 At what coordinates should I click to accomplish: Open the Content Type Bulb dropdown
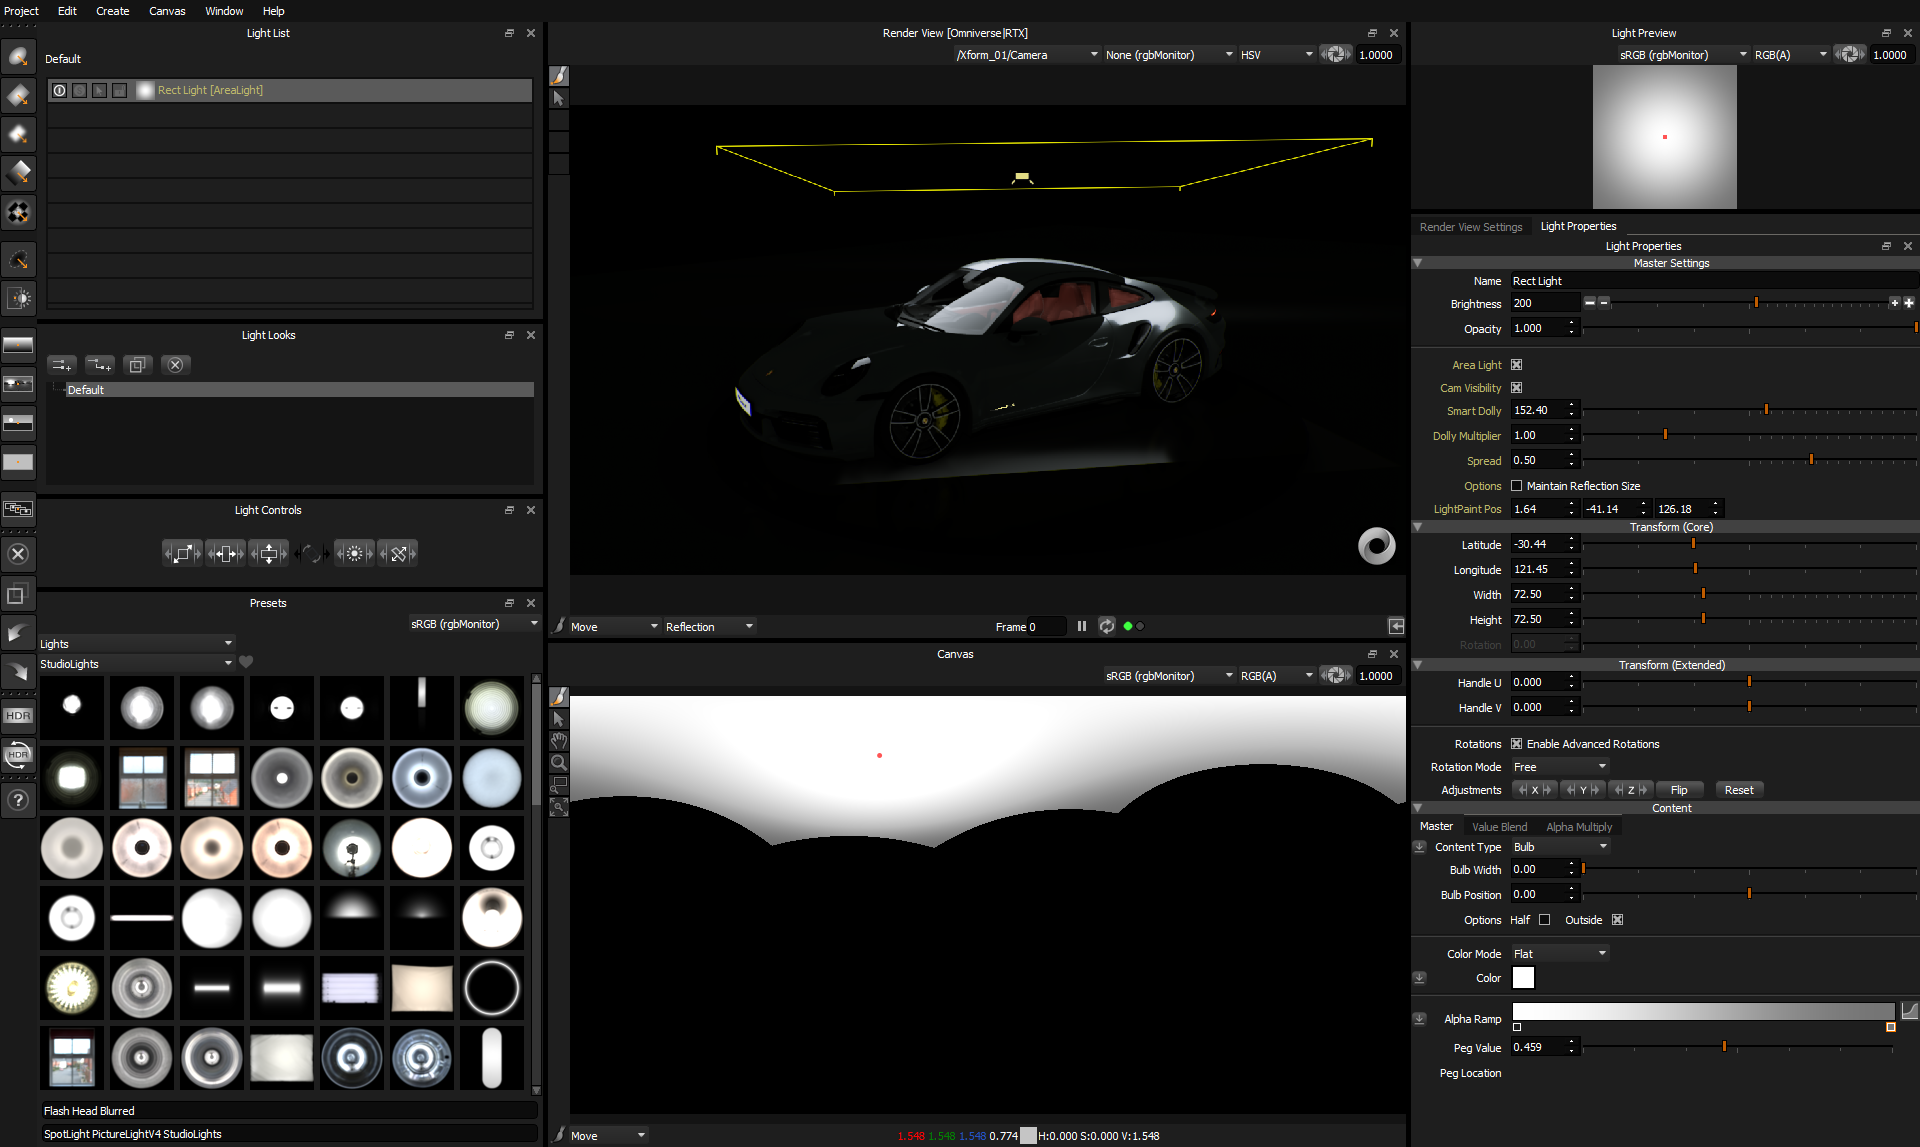point(1559,847)
